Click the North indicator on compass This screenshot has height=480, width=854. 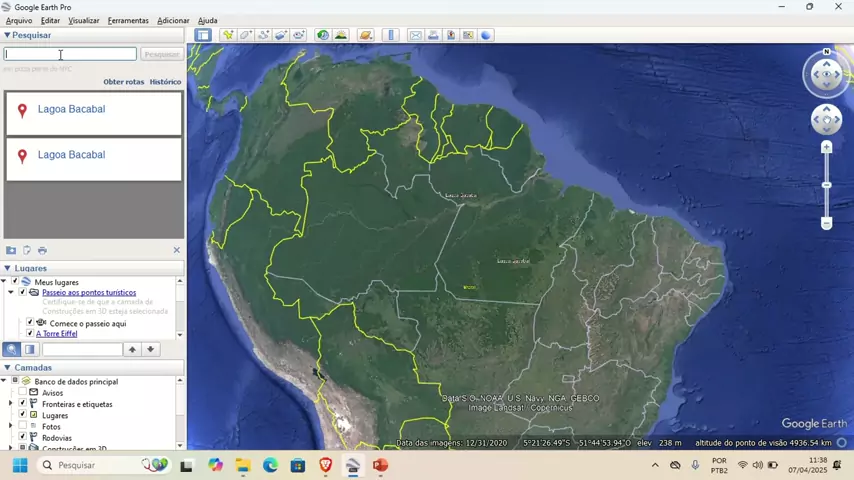(x=827, y=52)
